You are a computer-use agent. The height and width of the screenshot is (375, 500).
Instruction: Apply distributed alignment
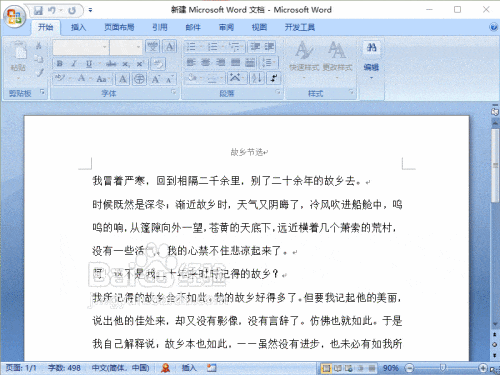tap(250, 62)
